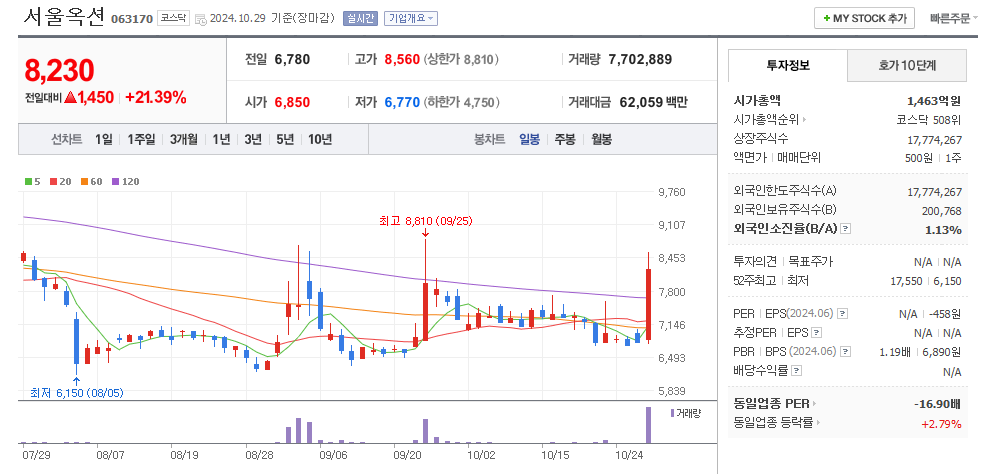Click the arrow icon beside 동일업종 등락률
Image resolution: width=984 pixels, height=474 pixels.
click(818, 423)
